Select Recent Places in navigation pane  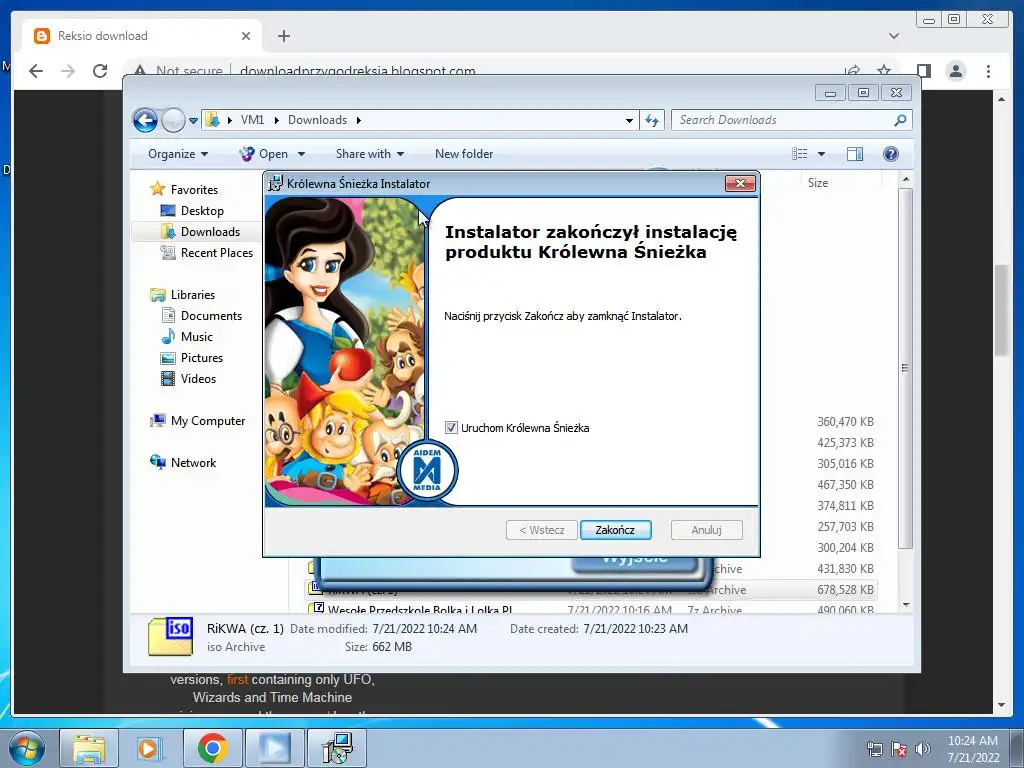(216, 252)
